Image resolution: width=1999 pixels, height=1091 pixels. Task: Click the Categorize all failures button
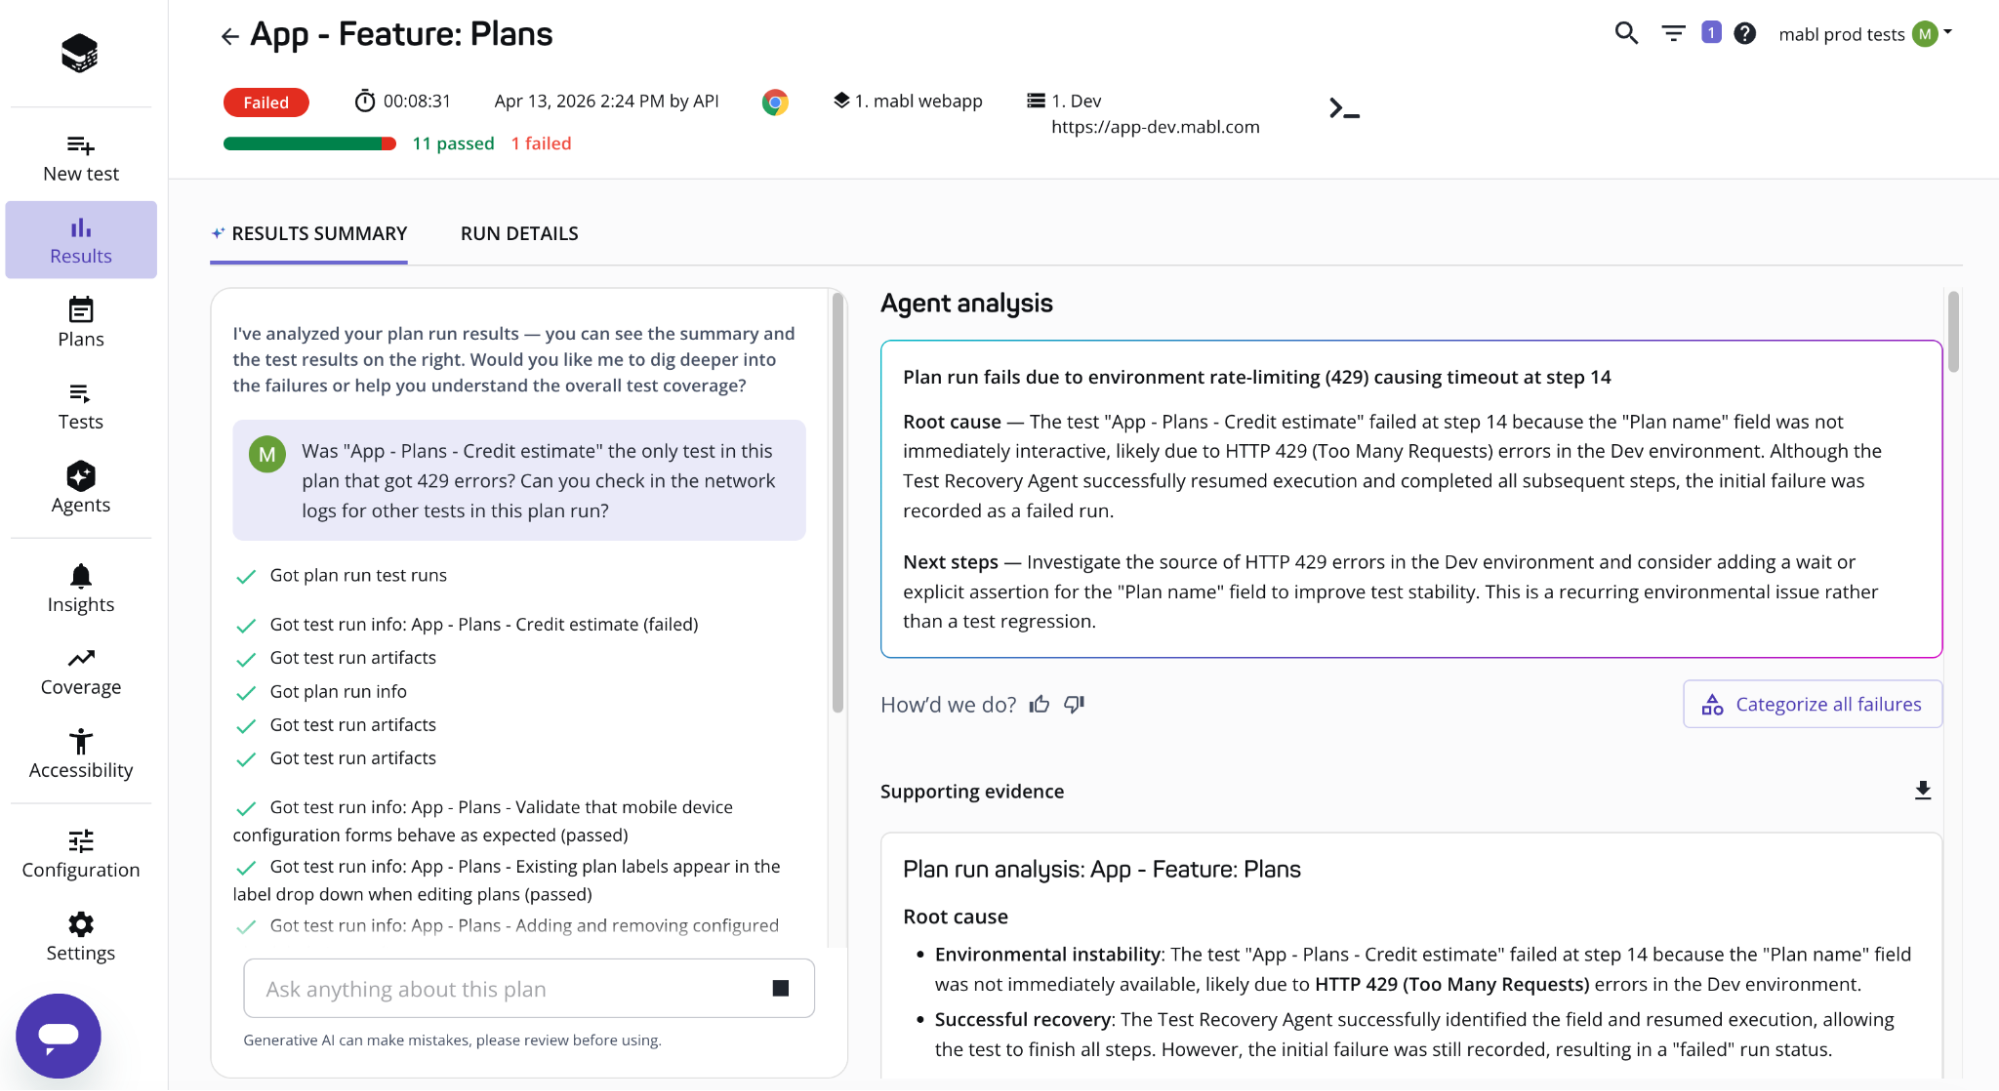point(1812,704)
